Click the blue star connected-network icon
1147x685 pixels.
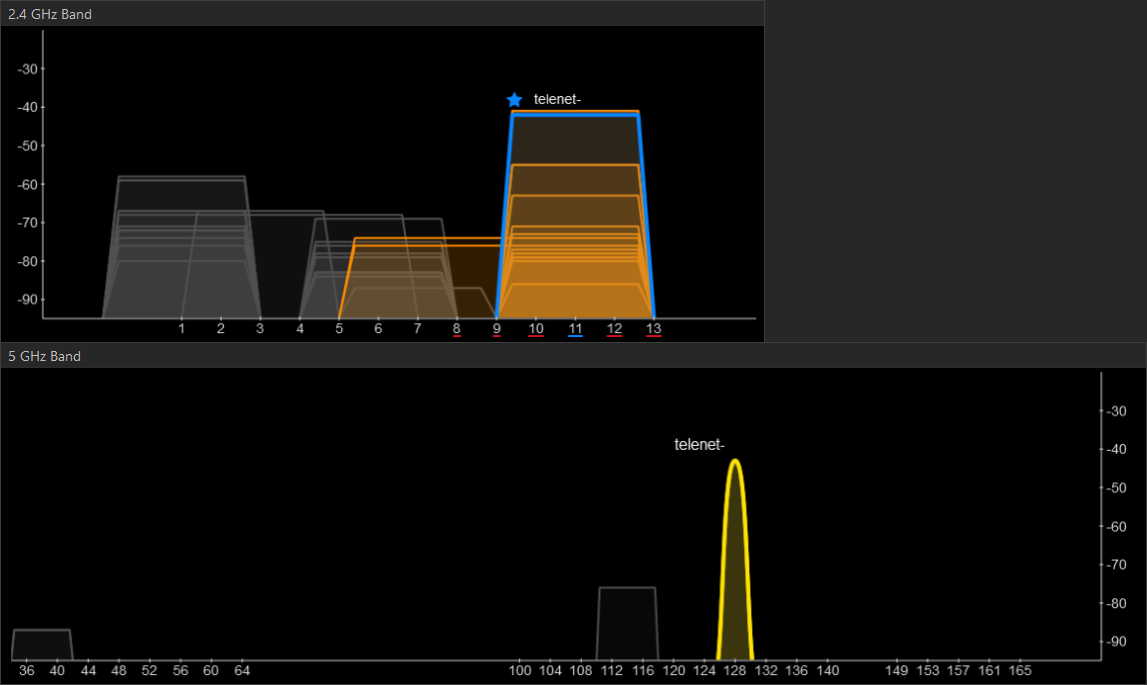pos(514,100)
